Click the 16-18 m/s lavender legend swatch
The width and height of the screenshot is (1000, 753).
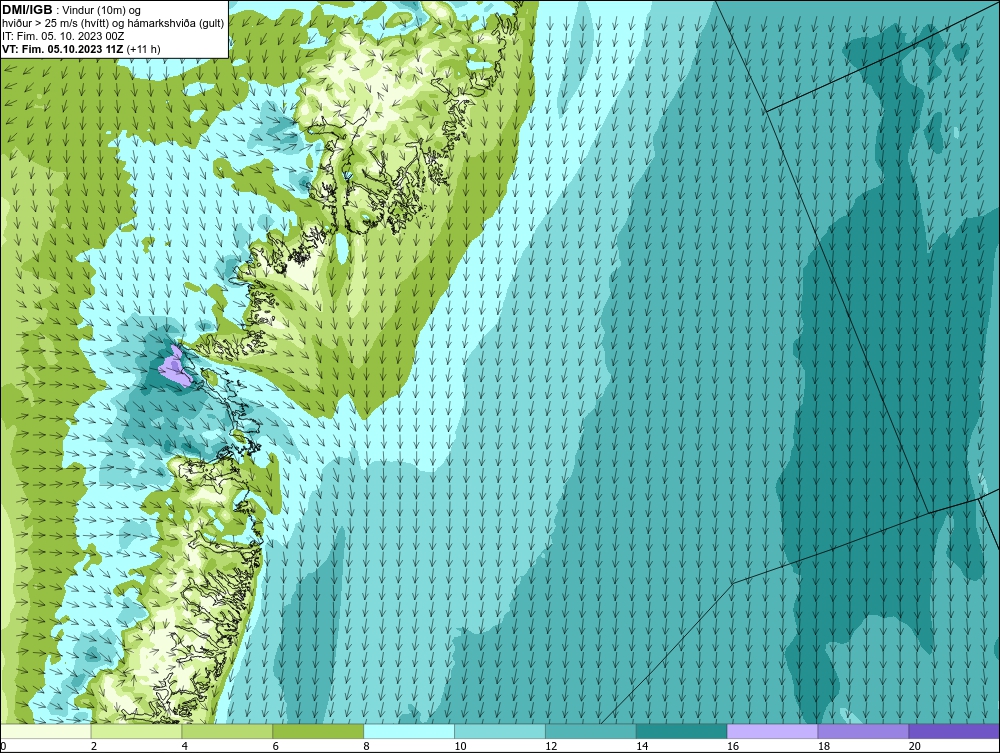click(772, 731)
